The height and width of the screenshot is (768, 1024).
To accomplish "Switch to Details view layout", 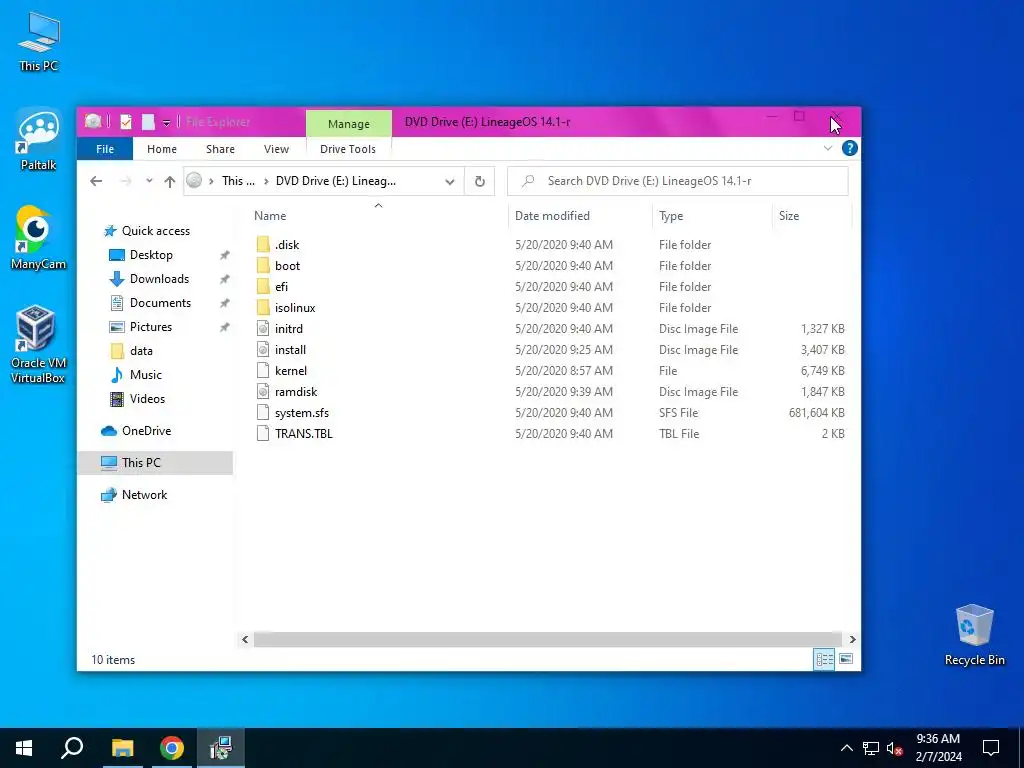I will click(824, 659).
